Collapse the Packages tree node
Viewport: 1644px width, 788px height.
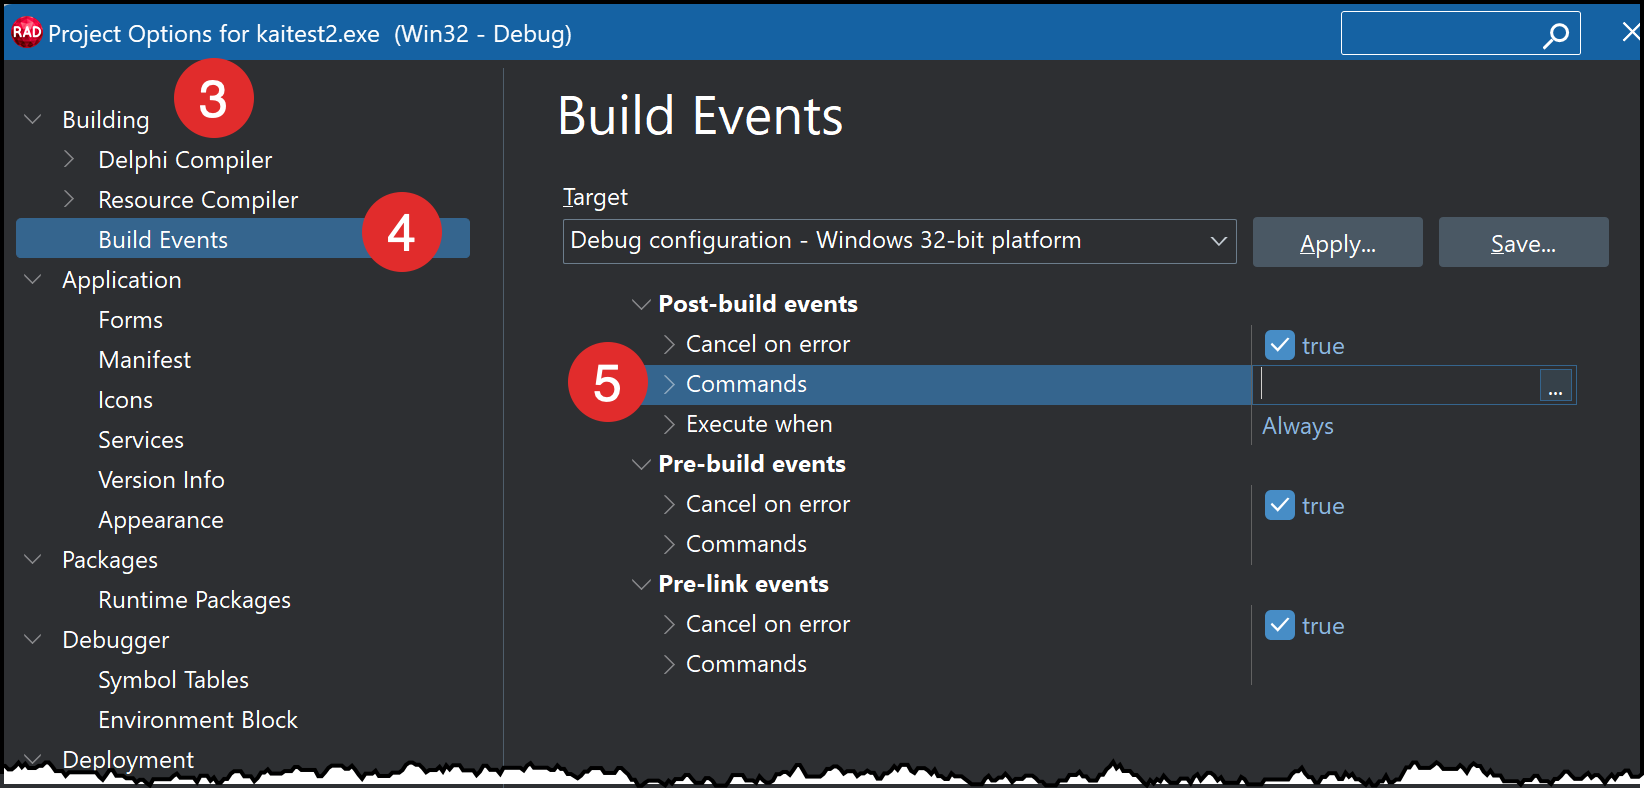[x=33, y=560]
